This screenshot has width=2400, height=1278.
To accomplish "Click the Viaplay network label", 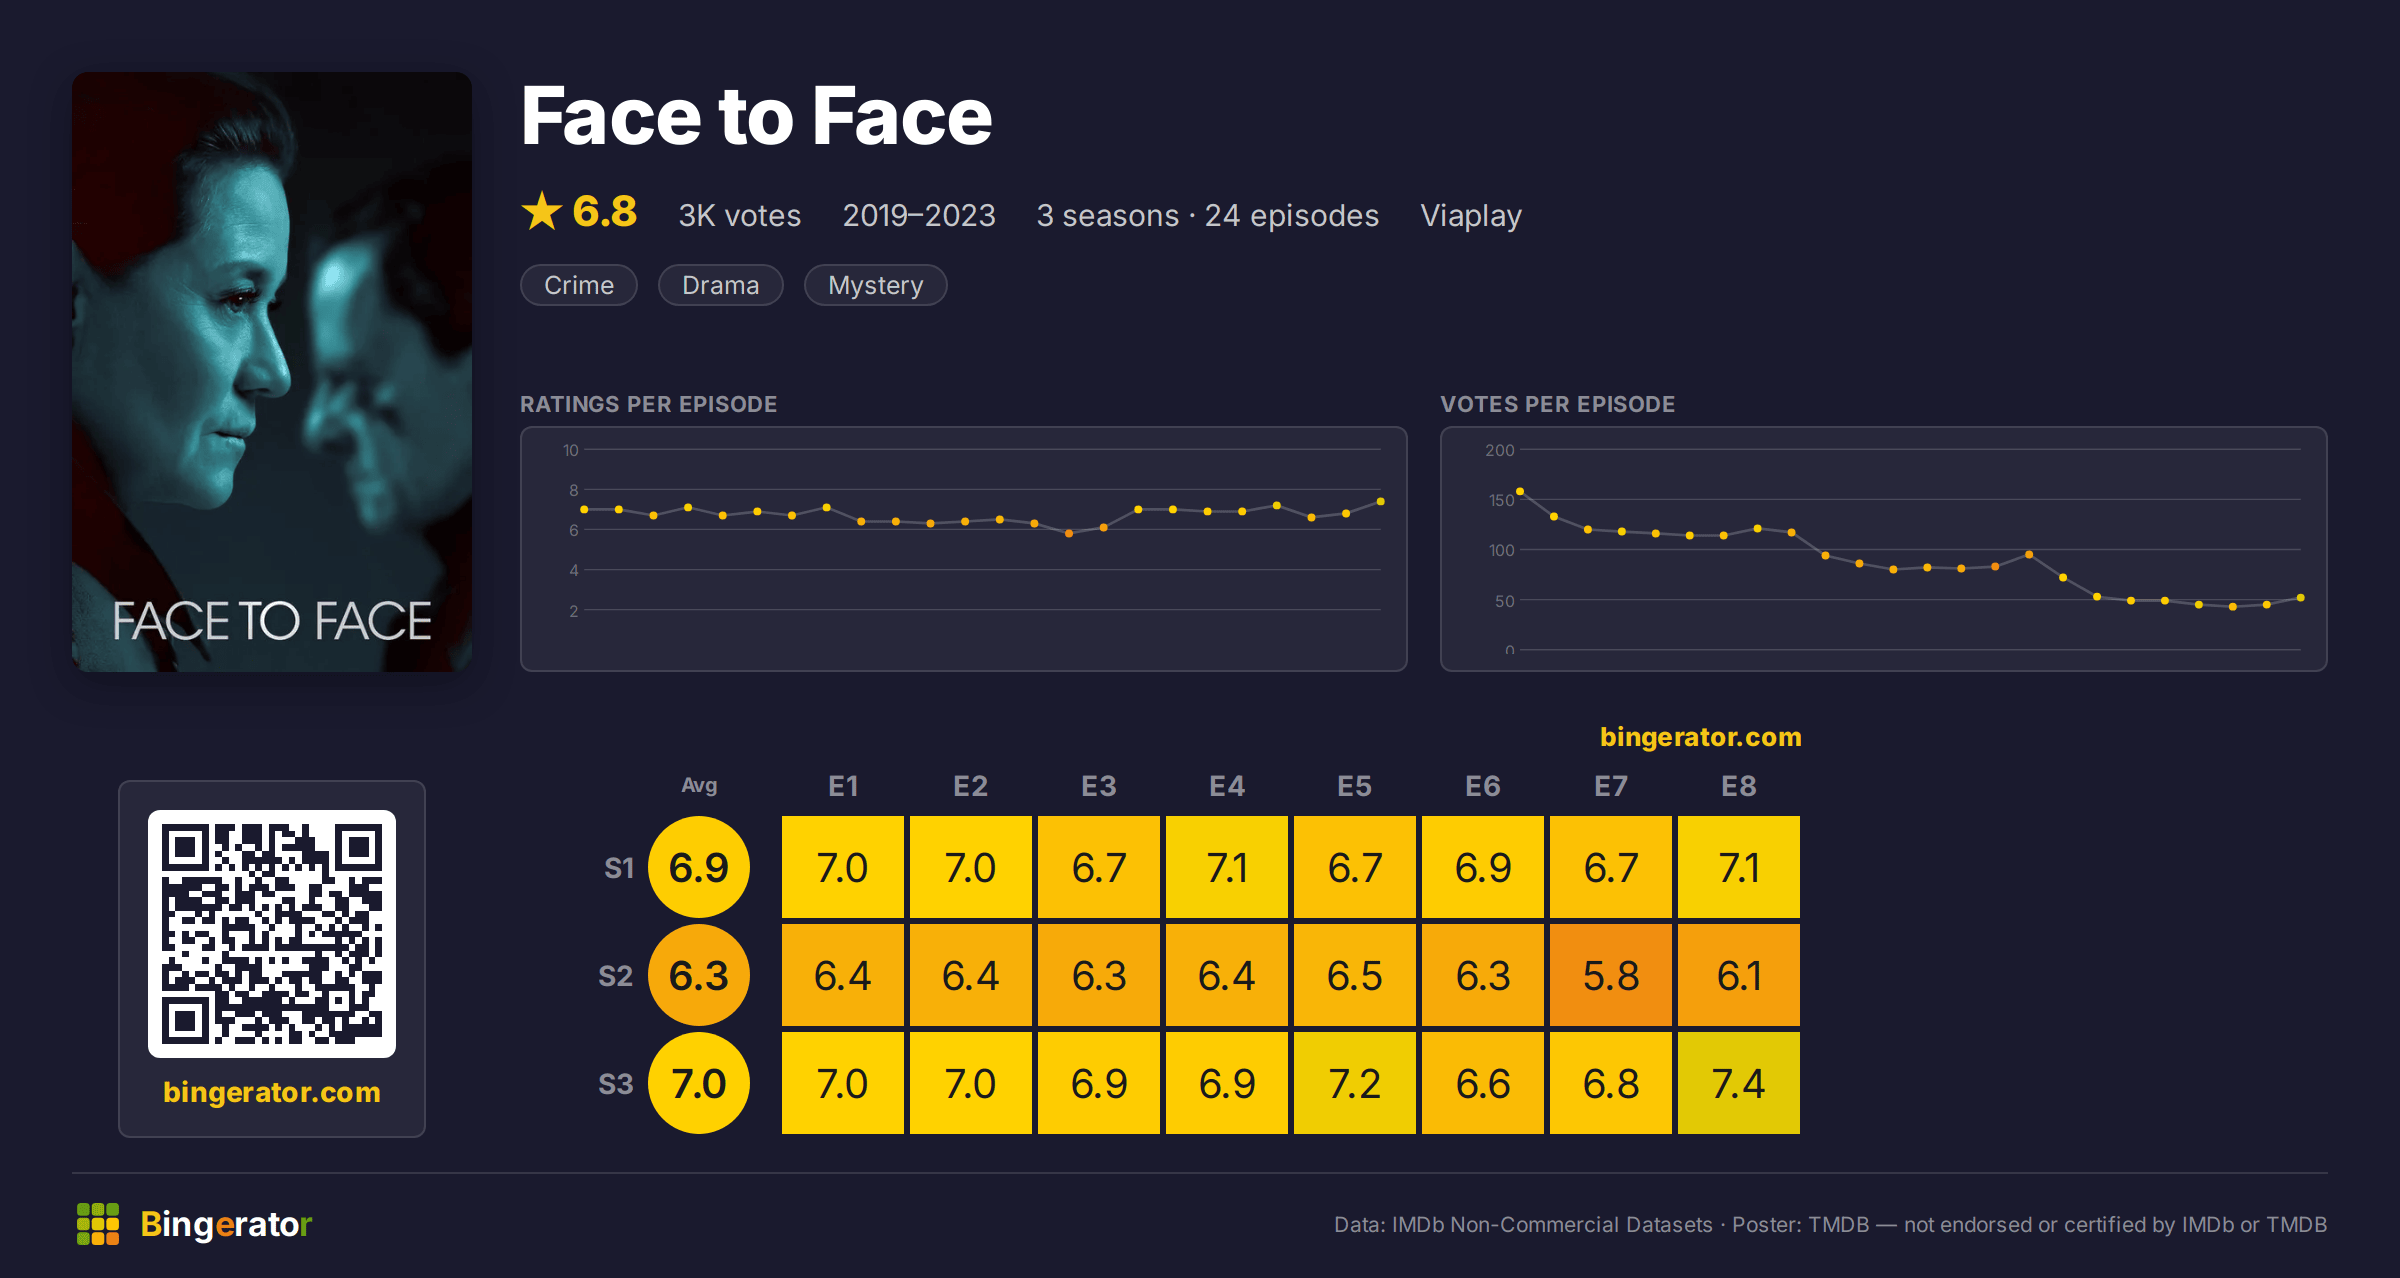I will pos(1471,215).
